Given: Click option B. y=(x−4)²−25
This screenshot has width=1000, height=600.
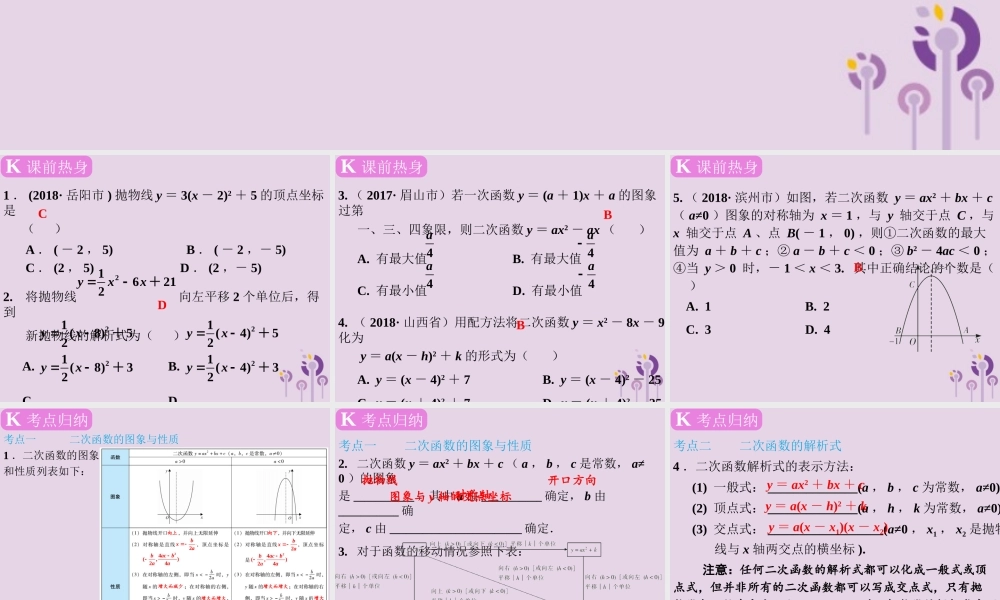Looking at the screenshot, I should click(x=602, y=380).
